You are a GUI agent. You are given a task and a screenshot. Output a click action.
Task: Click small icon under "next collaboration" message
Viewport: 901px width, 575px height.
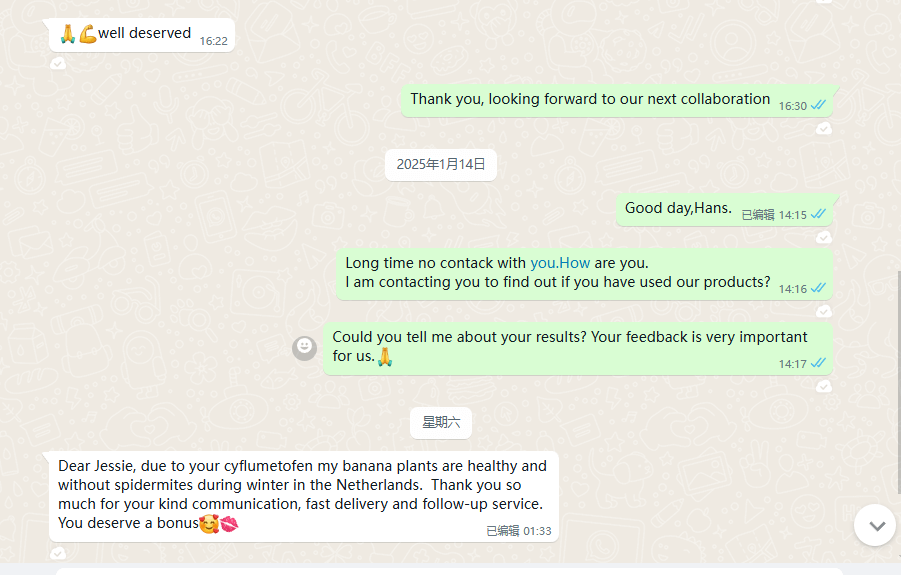823,128
